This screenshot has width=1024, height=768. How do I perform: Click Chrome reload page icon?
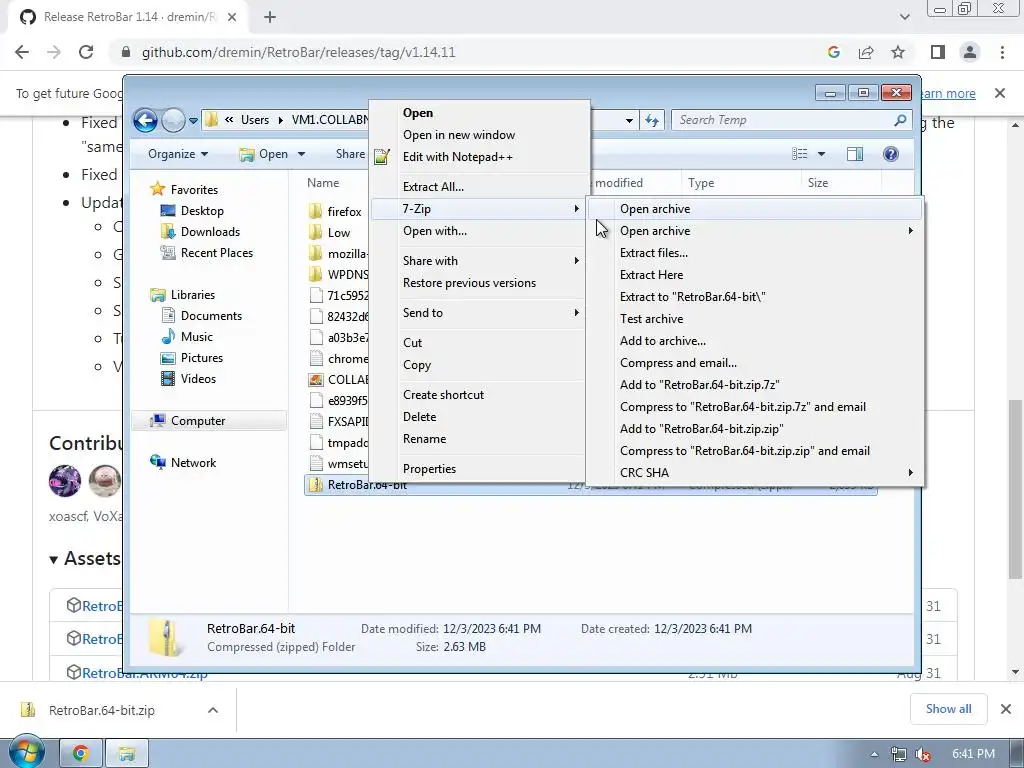[86, 52]
